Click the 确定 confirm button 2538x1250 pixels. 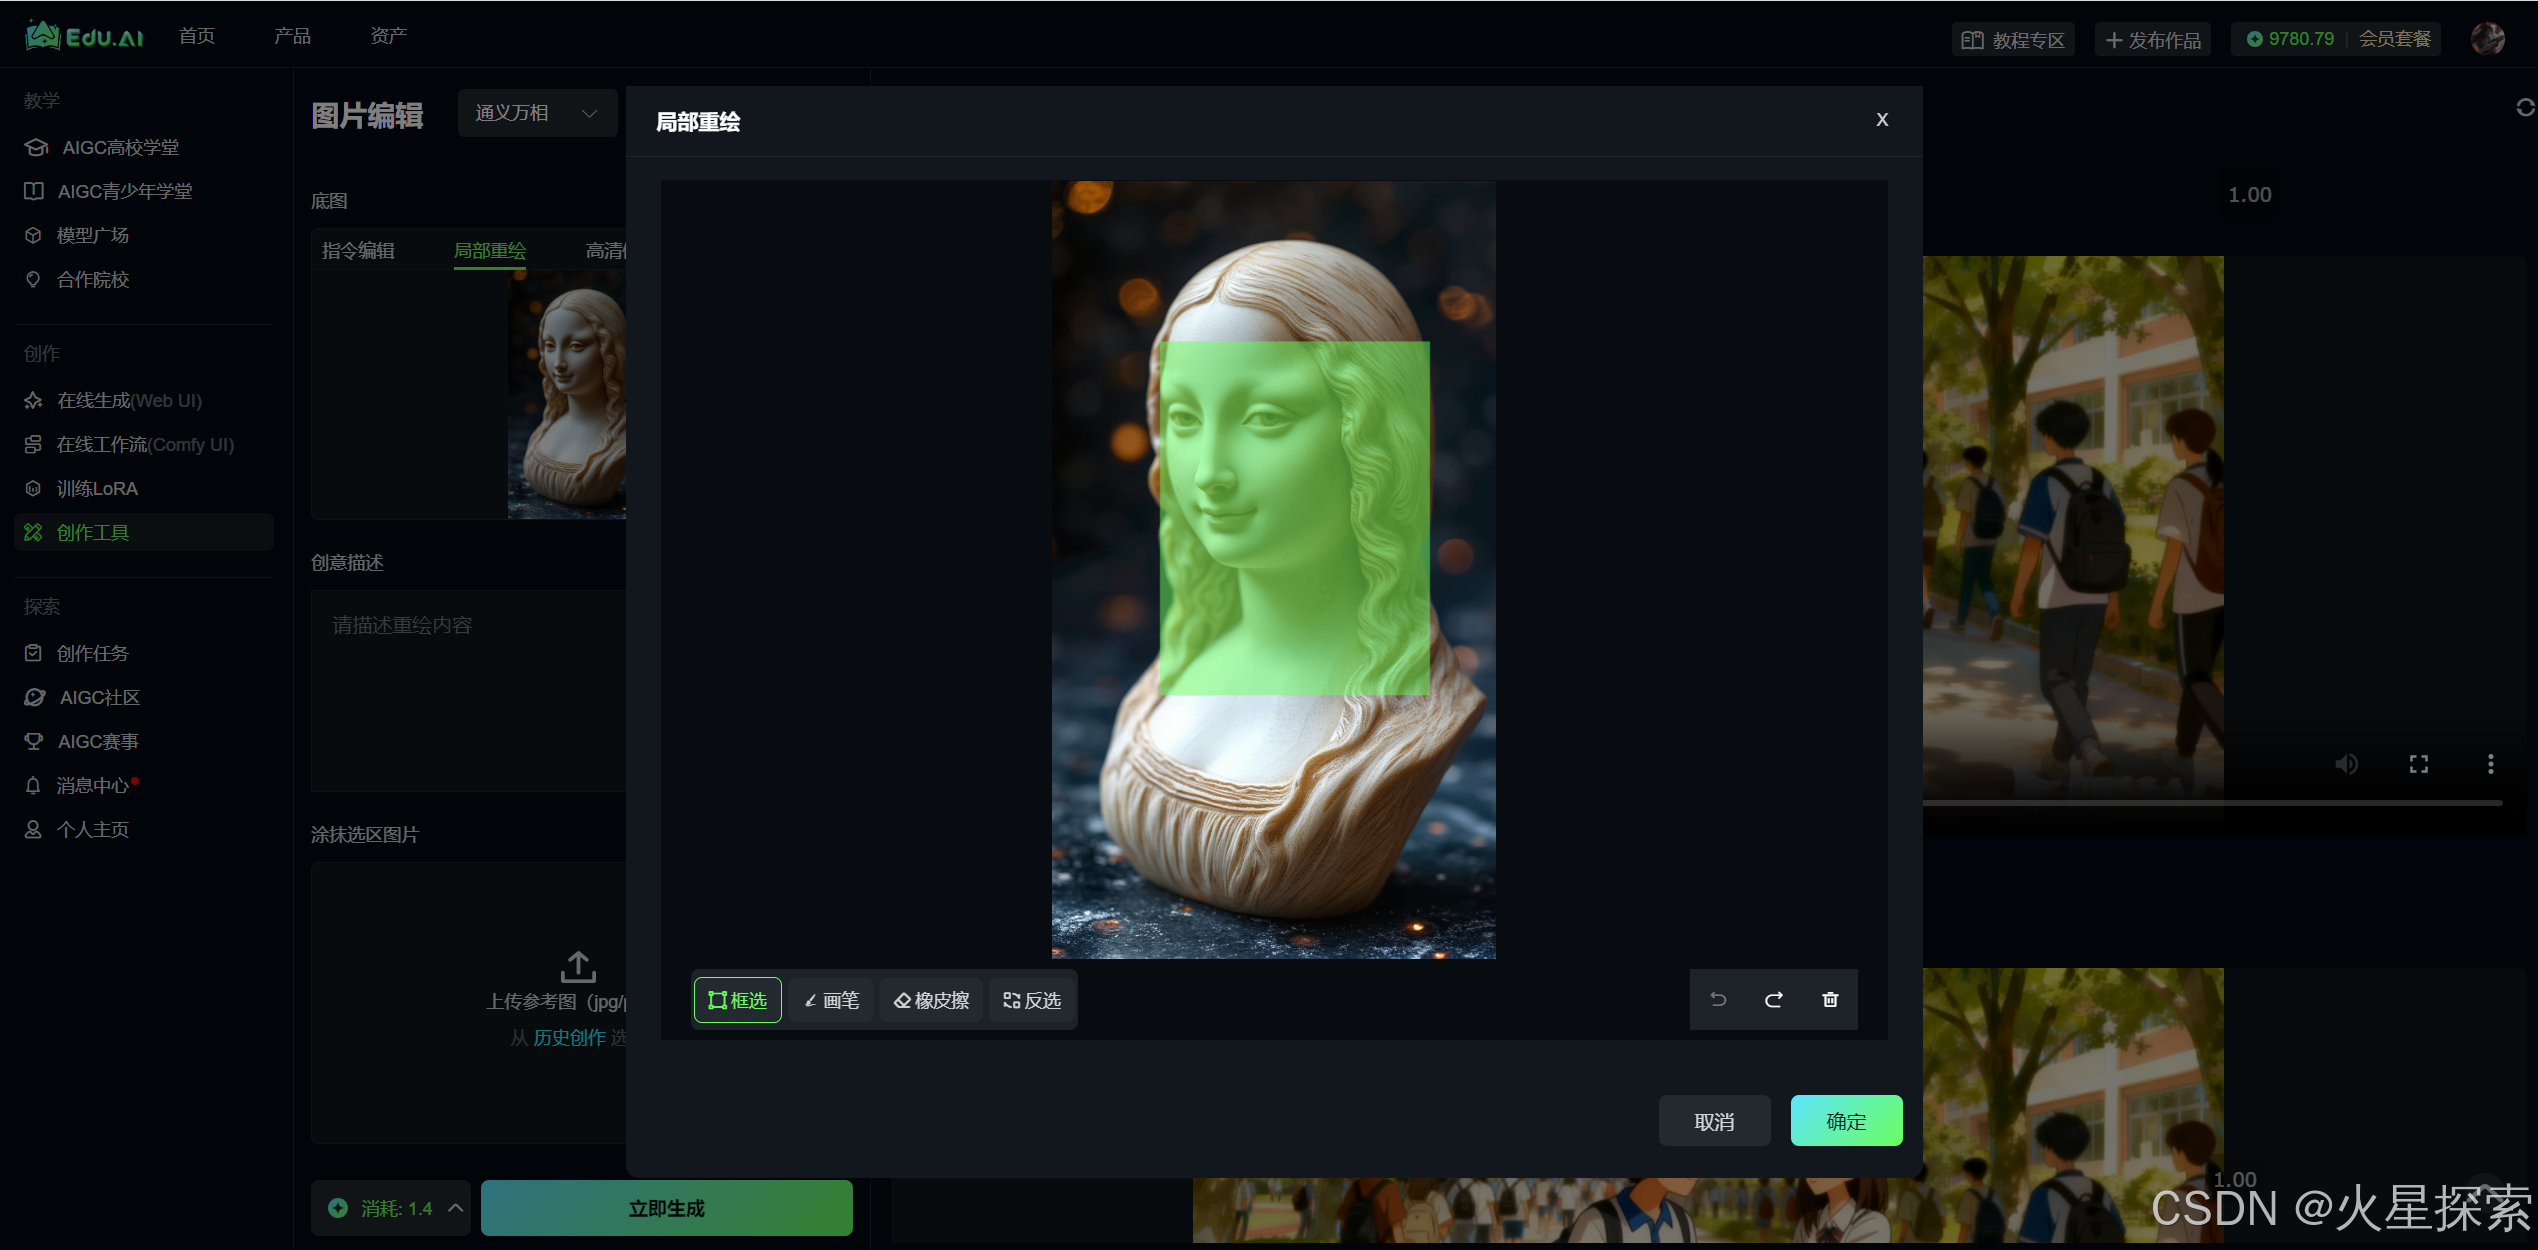[1845, 1121]
